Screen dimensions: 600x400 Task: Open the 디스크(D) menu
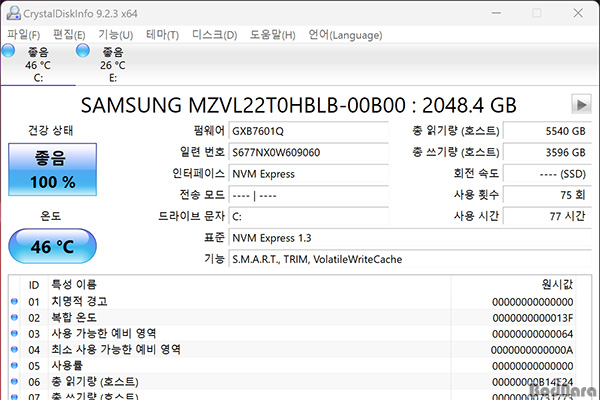[214, 35]
